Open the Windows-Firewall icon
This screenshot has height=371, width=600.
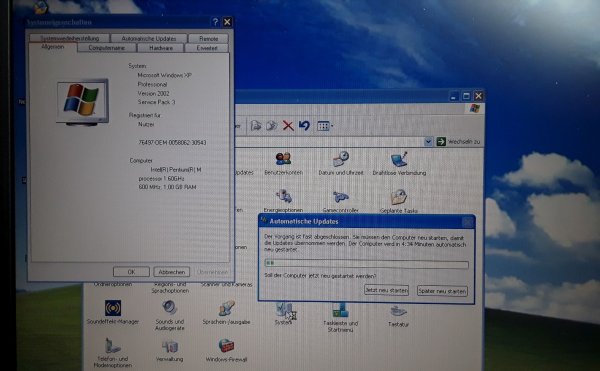pyautogui.click(x=227, y=350)
